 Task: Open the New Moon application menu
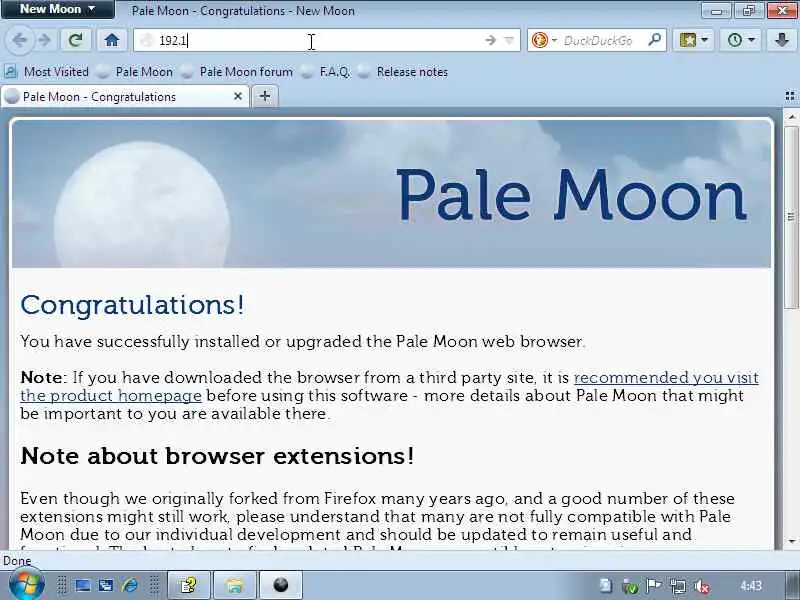pyautogui.click(x=57, y=9)
